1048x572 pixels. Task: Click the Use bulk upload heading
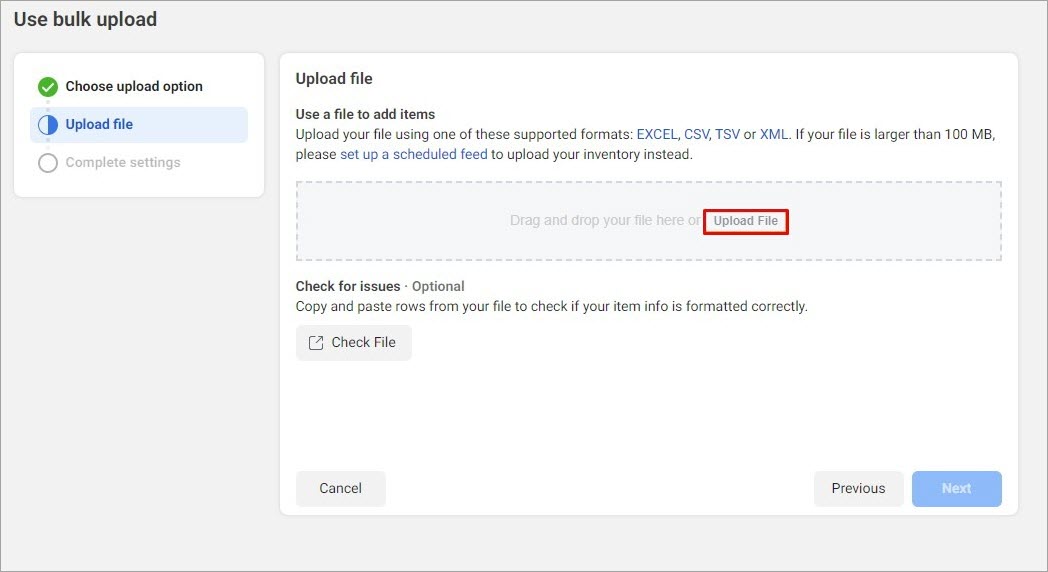click(86, 19)
